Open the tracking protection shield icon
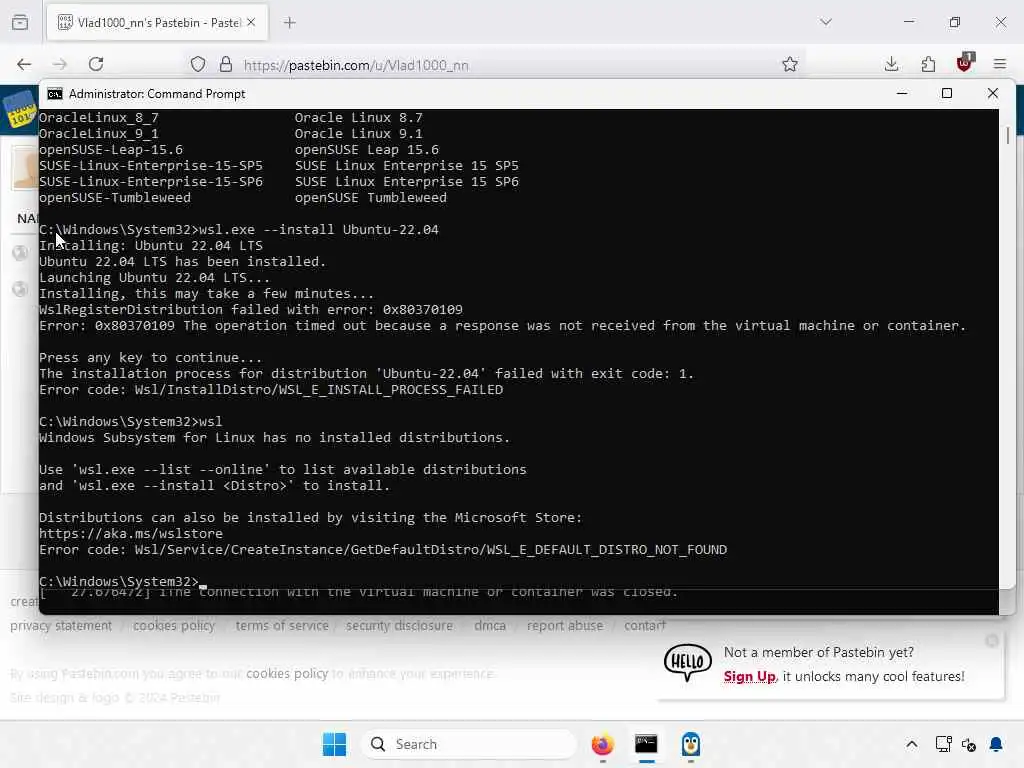The height and width of the screenshot is (768, 1024). (198, 64)
